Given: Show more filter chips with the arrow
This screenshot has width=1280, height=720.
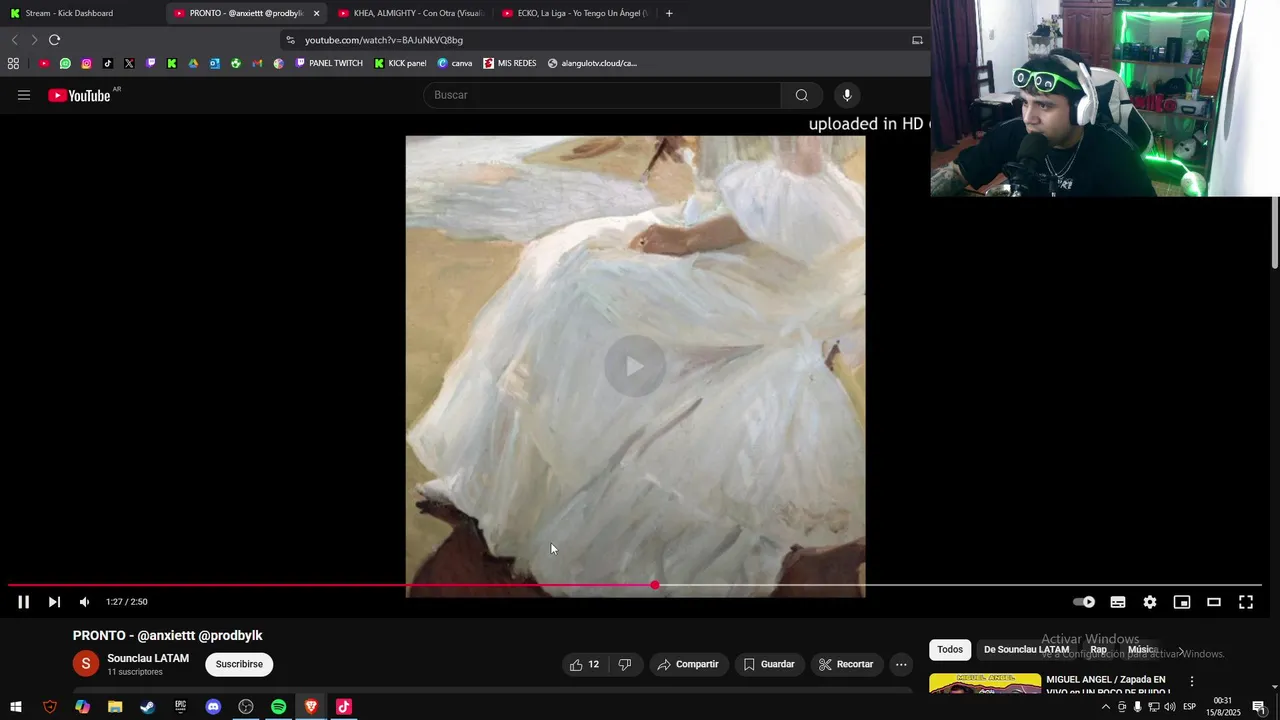Looking at the screenshot, I should (1181, 651).
